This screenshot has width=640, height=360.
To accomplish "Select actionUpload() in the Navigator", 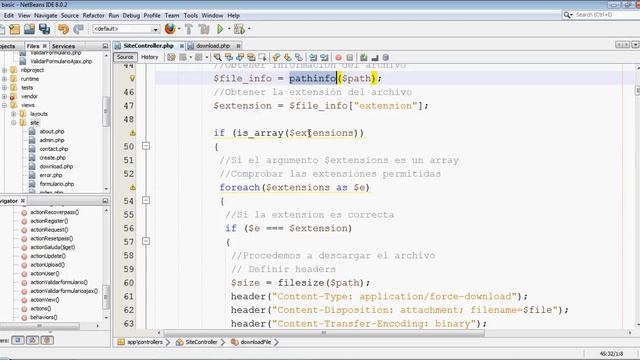I will click(47, 265).
